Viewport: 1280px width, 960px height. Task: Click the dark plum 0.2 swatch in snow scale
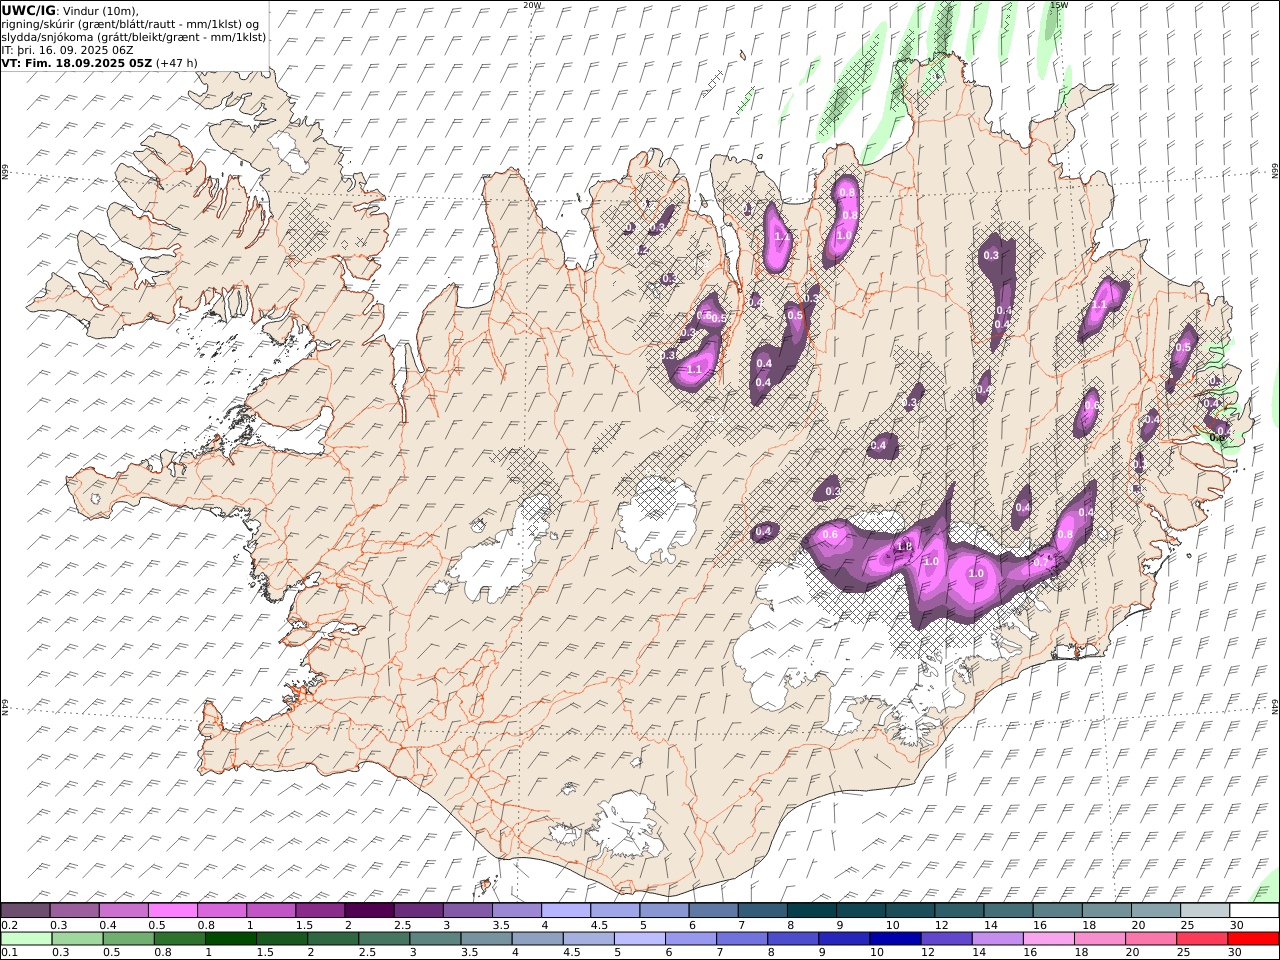tap(25, 911)
